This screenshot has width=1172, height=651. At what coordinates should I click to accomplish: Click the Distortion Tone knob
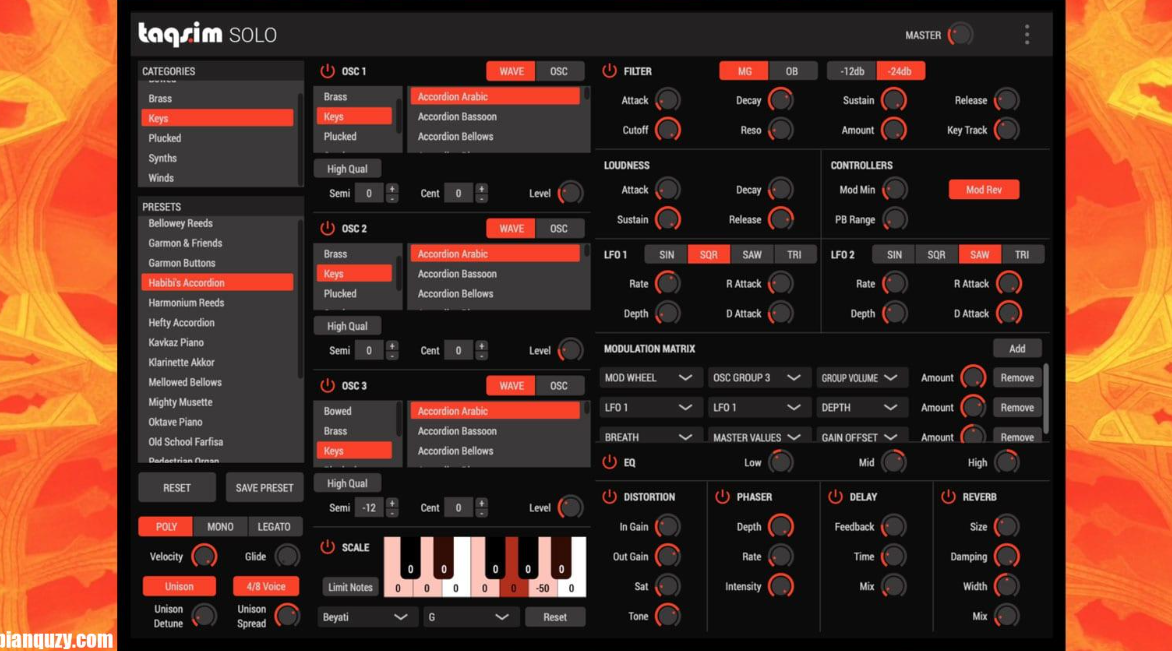[x=667, y=616]
